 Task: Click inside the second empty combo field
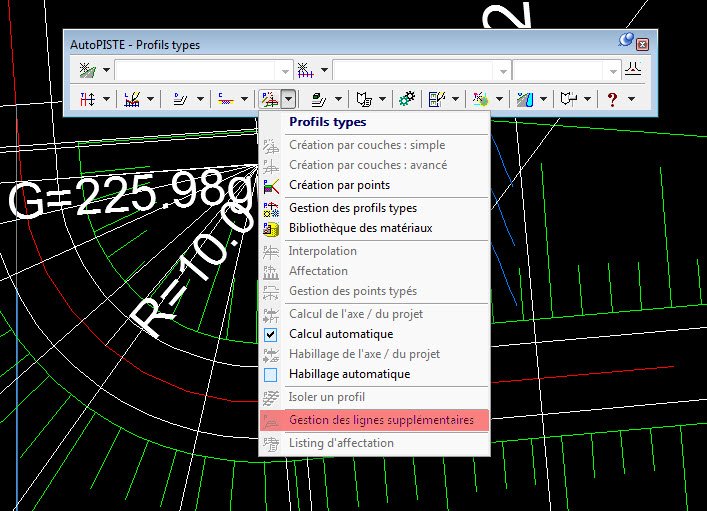tap(413, 71)
